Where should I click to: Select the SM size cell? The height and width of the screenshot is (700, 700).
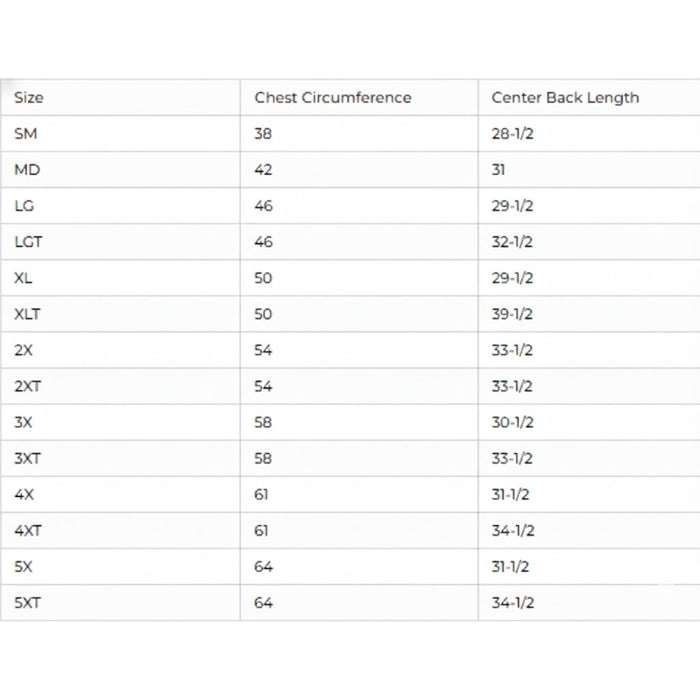(26, 134)
